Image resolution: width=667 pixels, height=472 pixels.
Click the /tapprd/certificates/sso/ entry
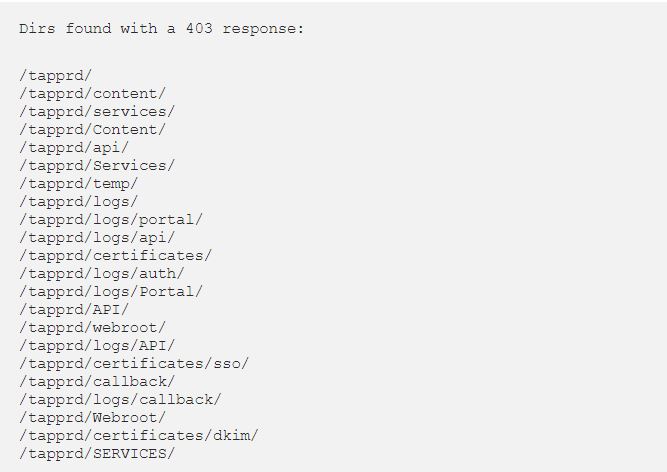134,364
